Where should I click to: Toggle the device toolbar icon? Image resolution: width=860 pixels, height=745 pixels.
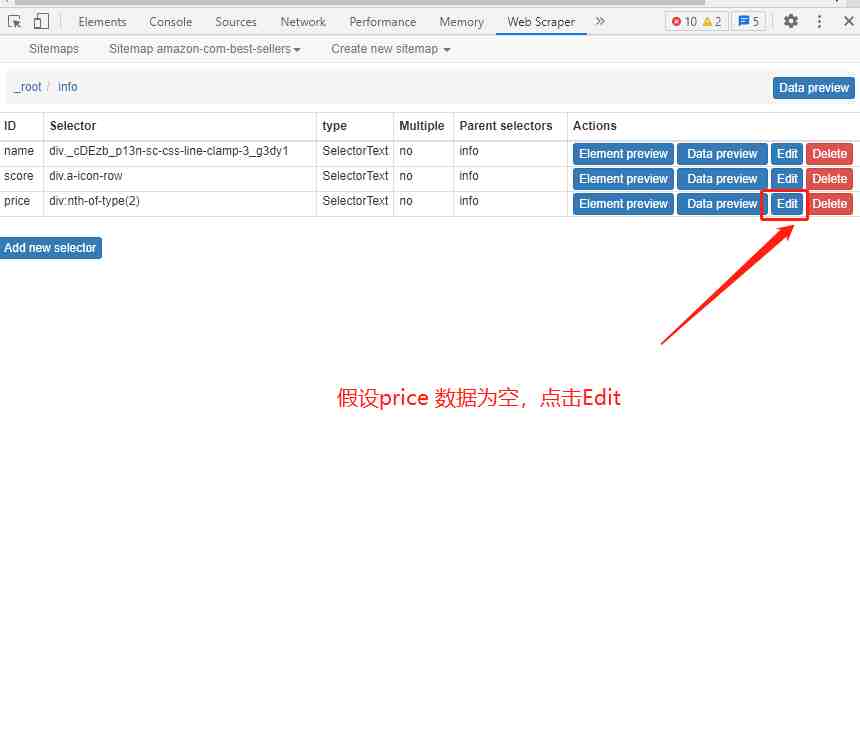click(41, 22)
